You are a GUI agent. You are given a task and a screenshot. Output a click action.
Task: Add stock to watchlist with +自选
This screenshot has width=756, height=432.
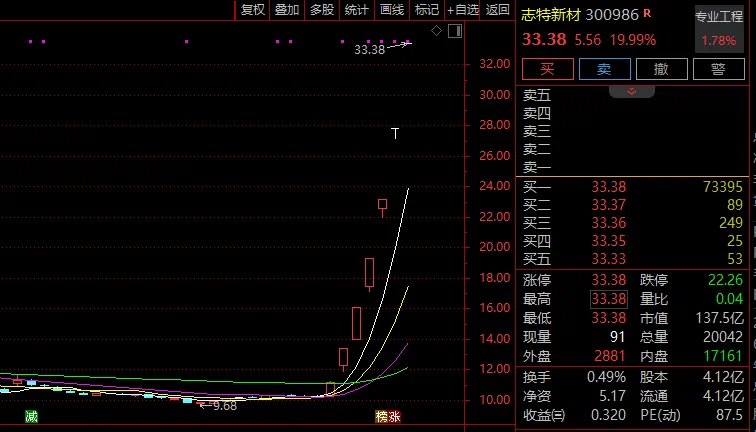tap(463, 10)
